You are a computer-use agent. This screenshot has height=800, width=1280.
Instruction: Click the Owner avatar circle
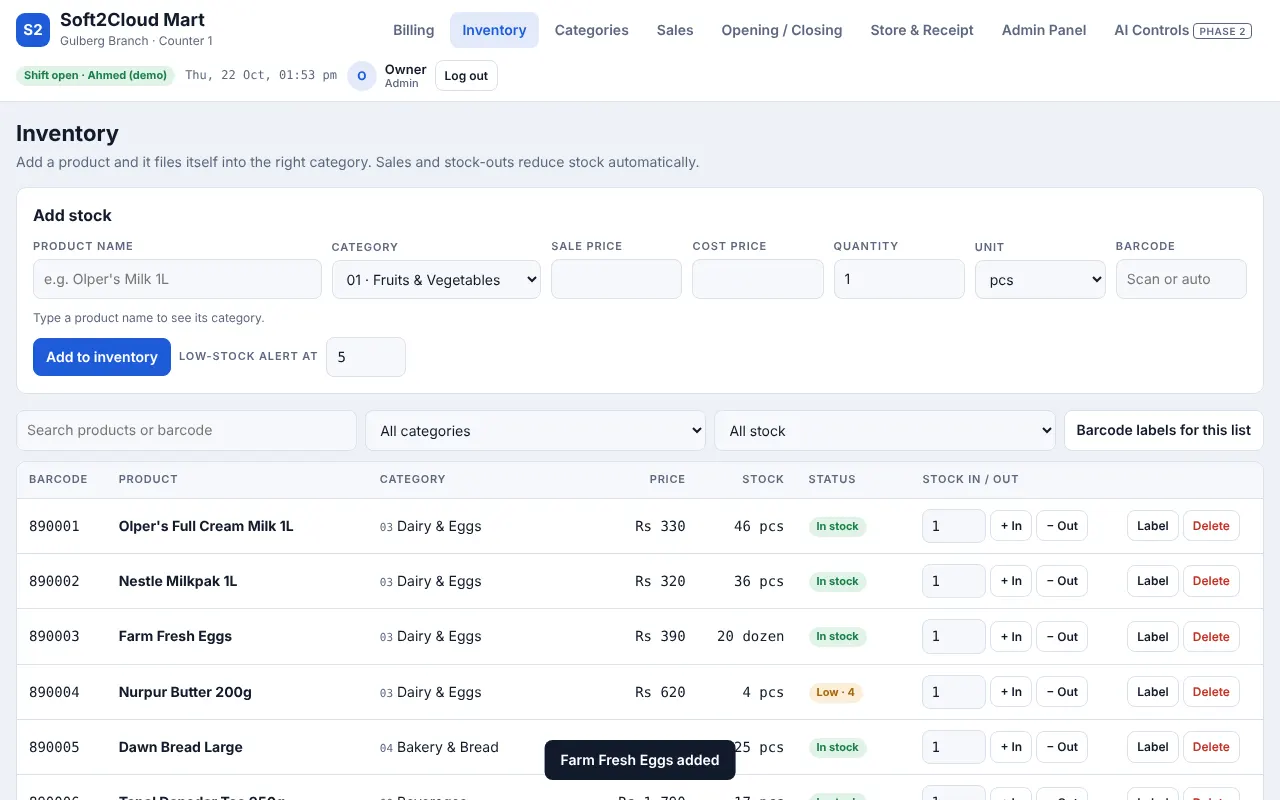tap(362, 76)
